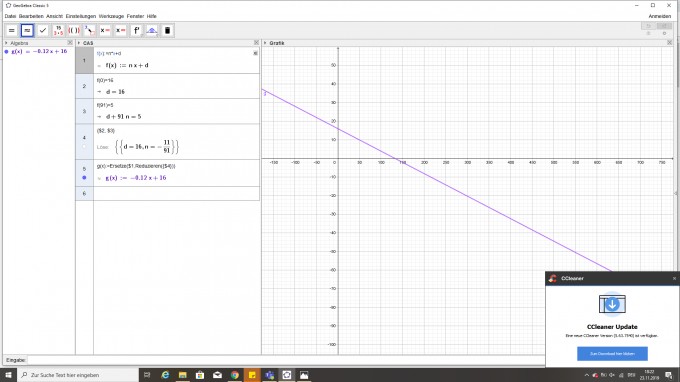Click into the Eingabe input bar
The image size is (680, 382).
(286, 360)
